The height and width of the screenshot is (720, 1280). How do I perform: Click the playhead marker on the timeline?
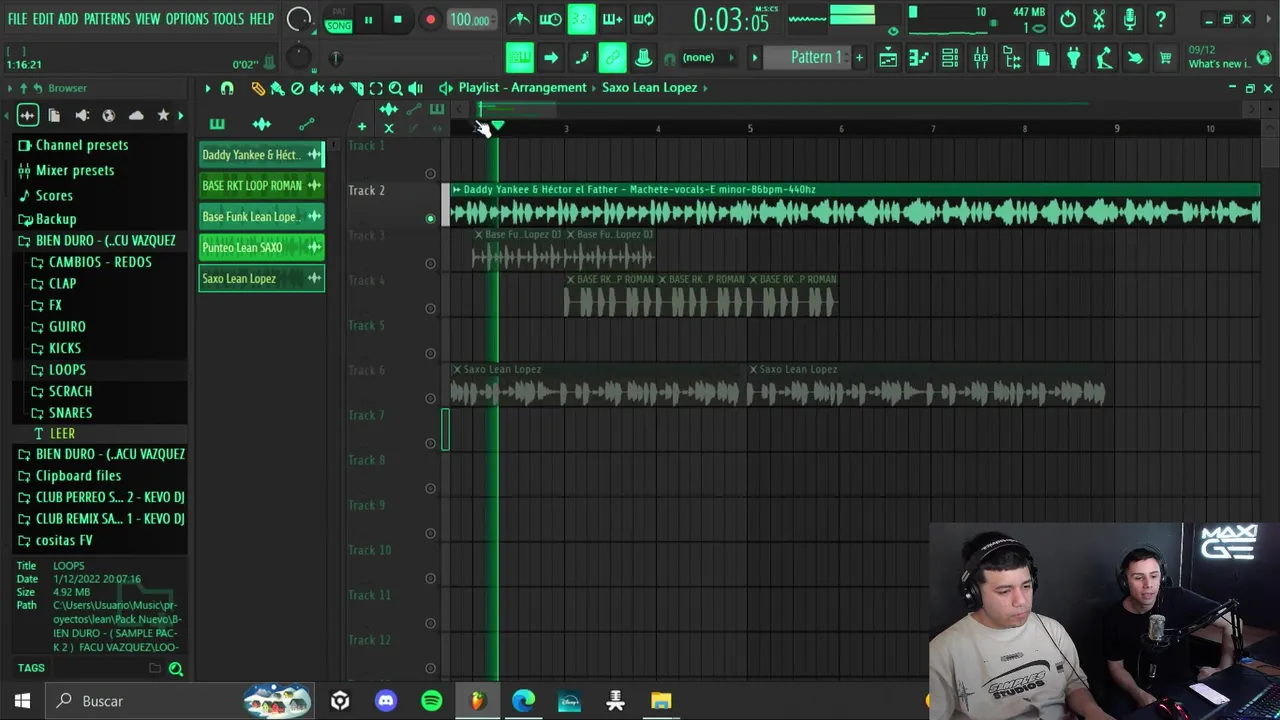(x=497, y=127)
